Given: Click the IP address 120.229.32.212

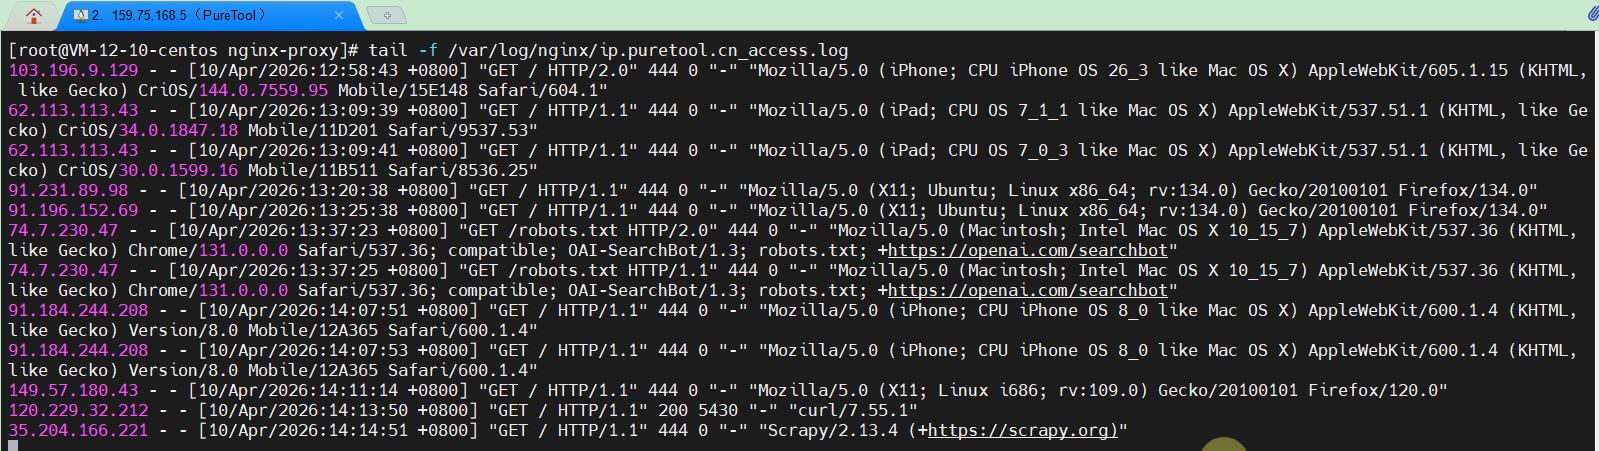Looking at the screenshot, I should pos(78,410).
